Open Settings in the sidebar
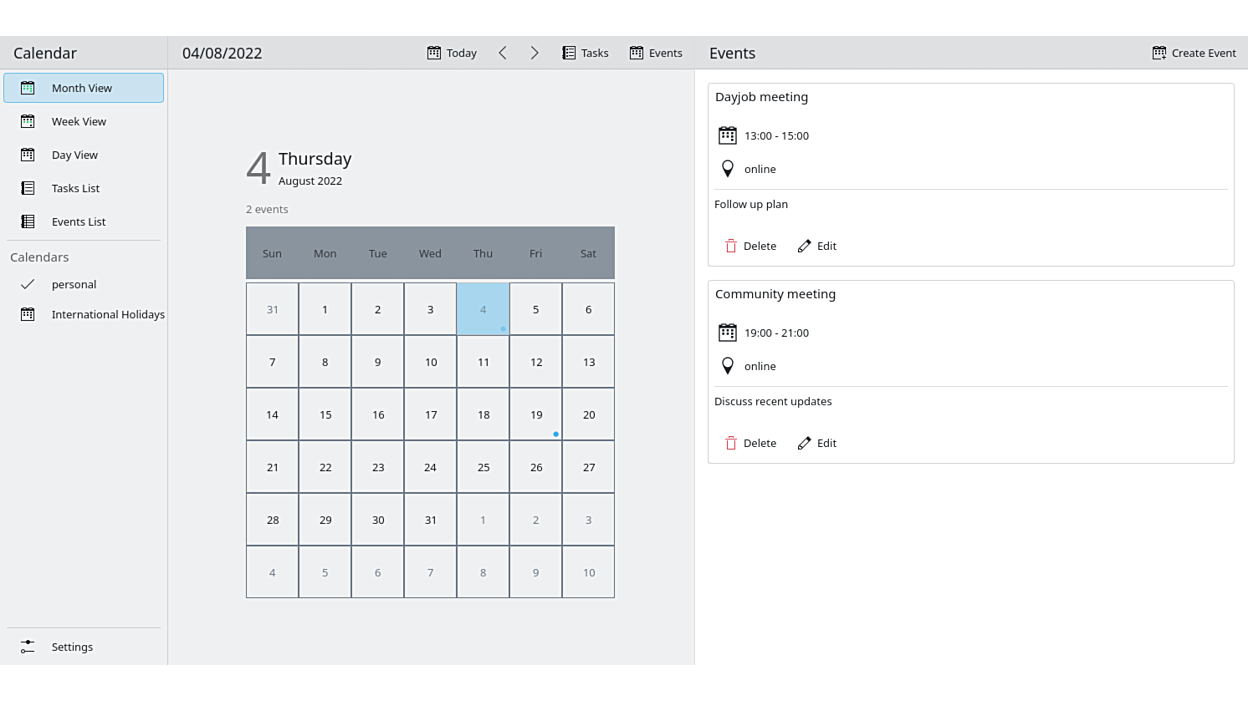 [72, 647]
